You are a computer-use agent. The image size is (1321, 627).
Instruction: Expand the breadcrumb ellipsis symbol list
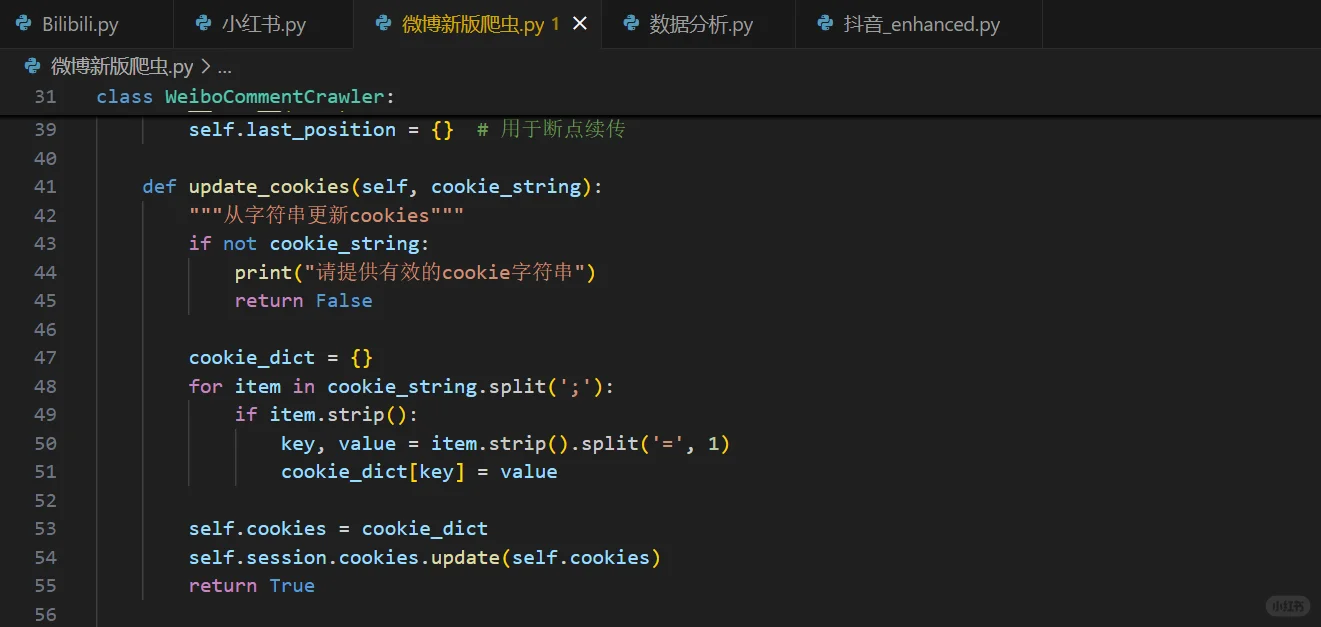[224, 68]
